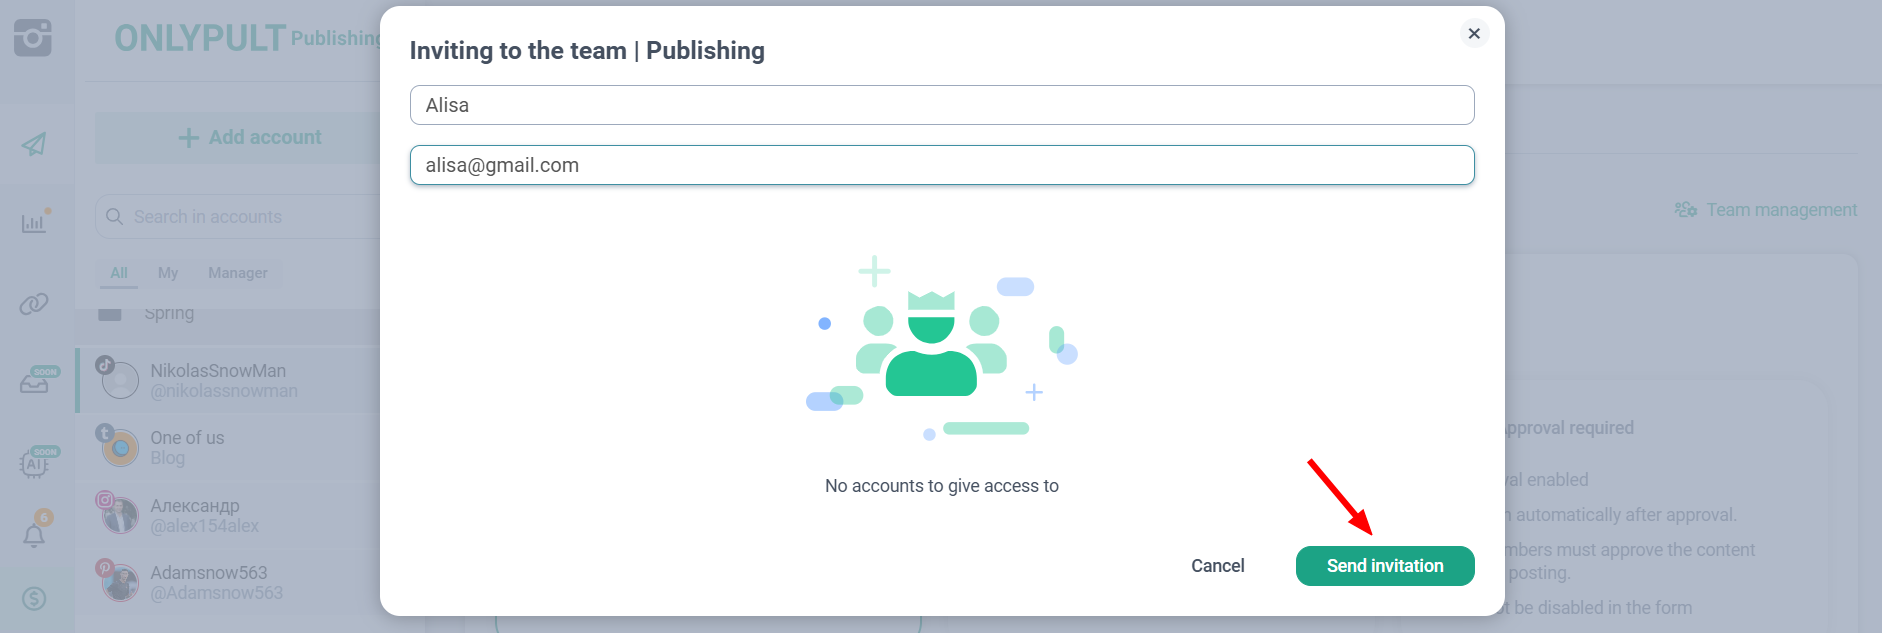Click the Instagram camera logo icon
Viewport: 1882px width, 633px height.
coord(33,38)
